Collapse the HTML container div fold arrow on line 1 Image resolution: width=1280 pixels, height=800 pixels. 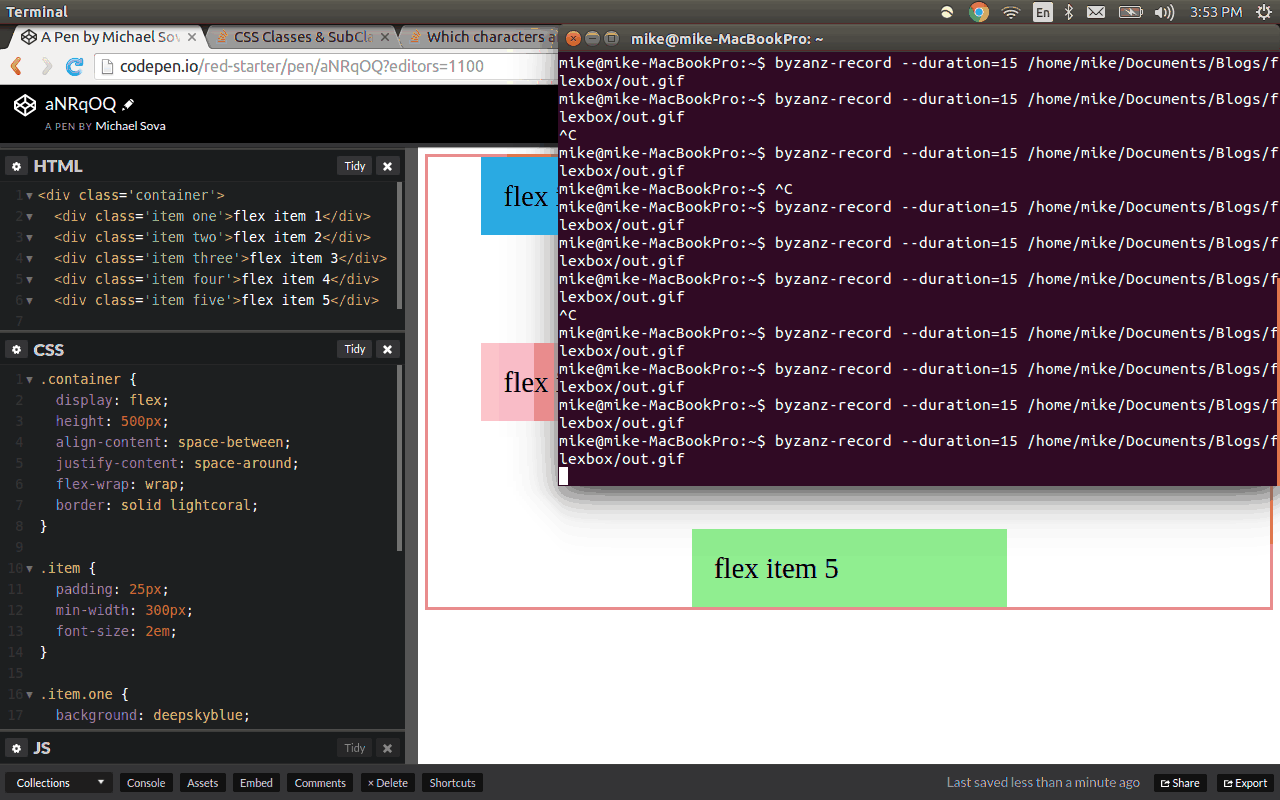click(29, 196)
